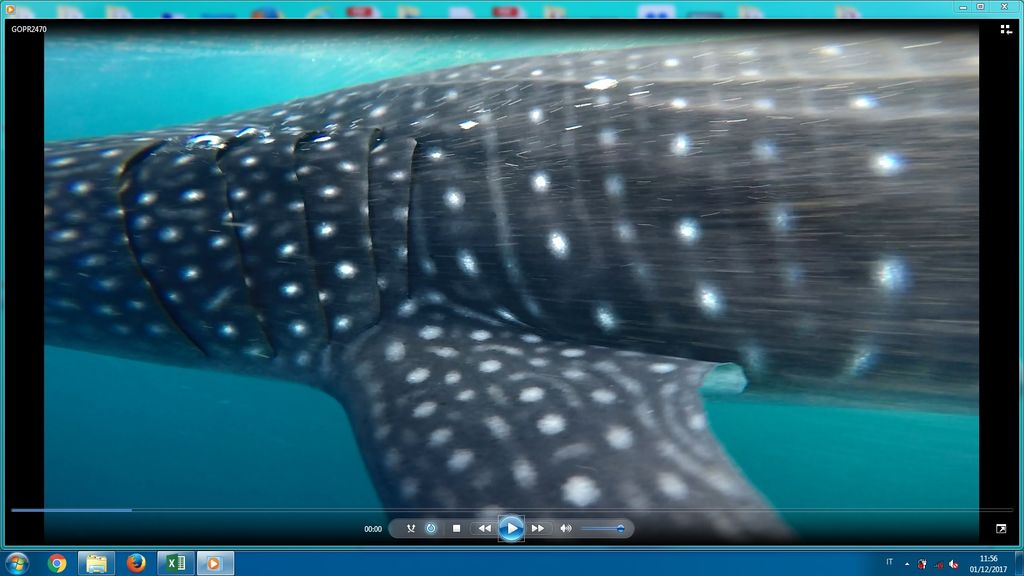Open the system clock showing 11:56
The height and width of the screenshot is (576, 1024).
click(988, 563)
